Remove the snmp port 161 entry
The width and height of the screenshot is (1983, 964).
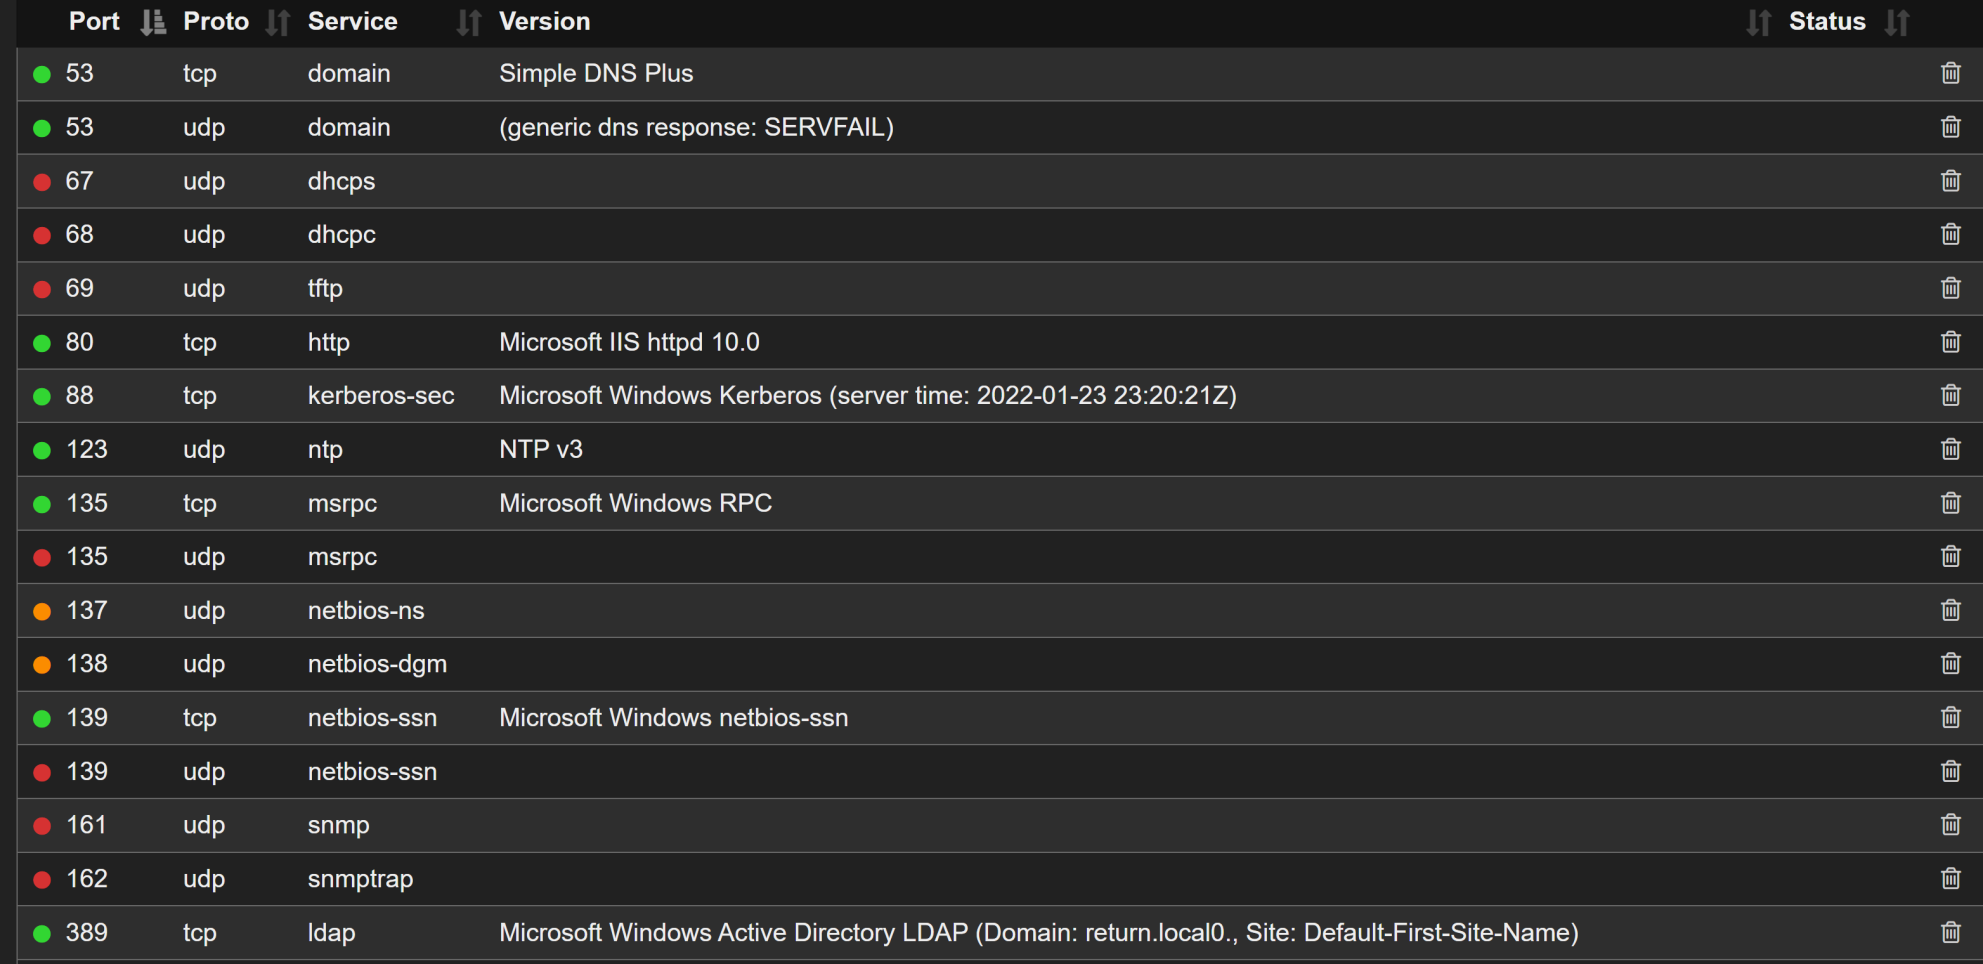click(1950, 825)
